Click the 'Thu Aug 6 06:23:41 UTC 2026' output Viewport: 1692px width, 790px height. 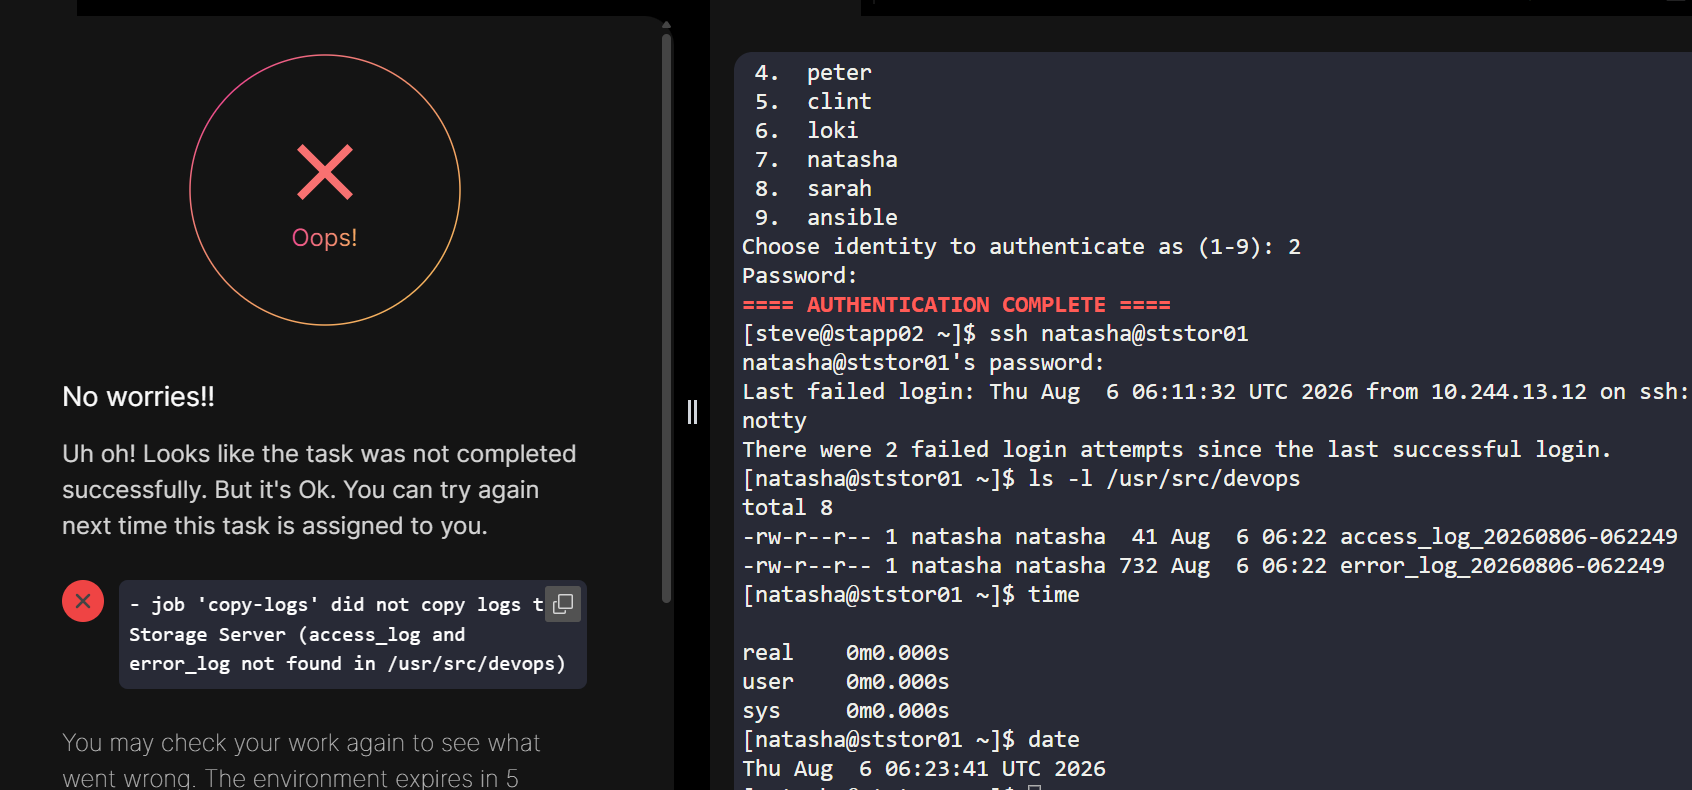[924, 769]
